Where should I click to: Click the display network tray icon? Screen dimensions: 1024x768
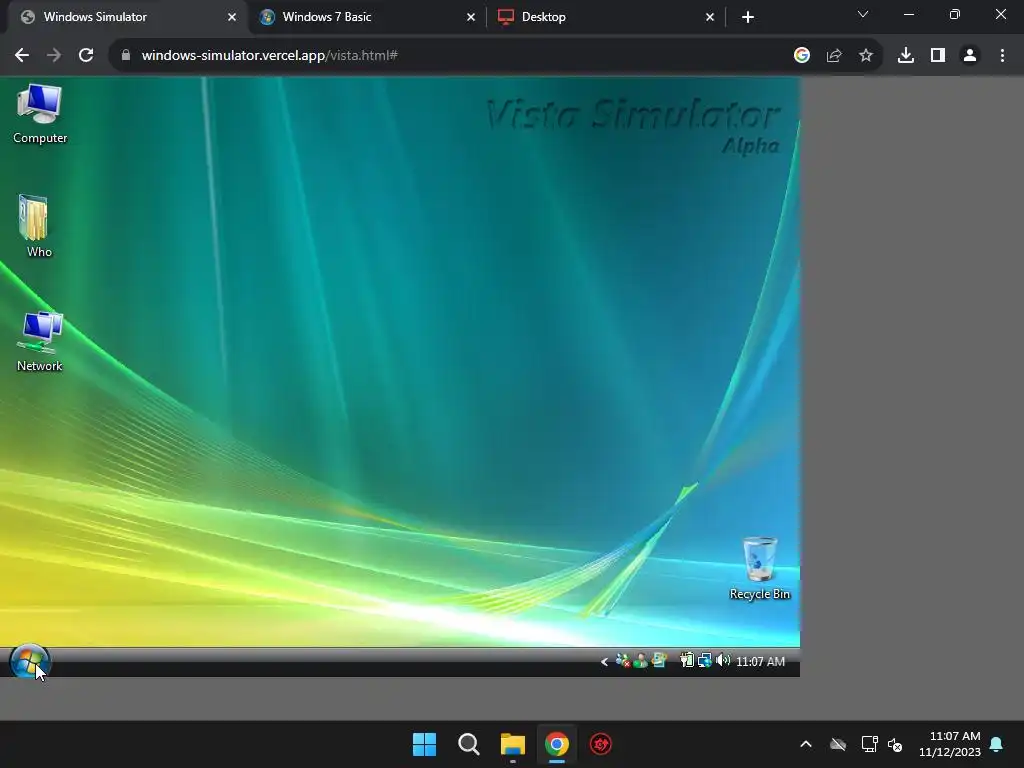pos(869,744)
